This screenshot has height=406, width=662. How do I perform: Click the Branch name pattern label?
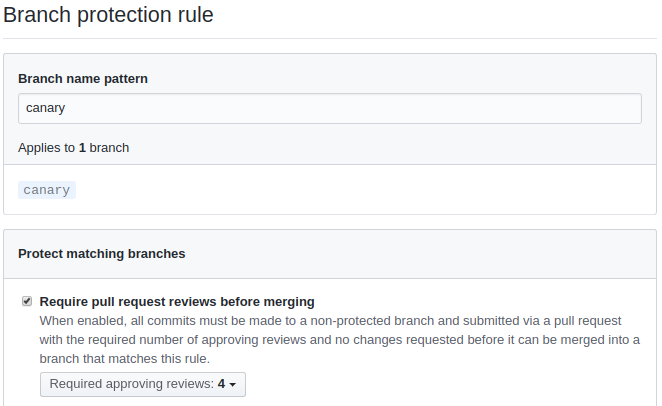[83, 78]
